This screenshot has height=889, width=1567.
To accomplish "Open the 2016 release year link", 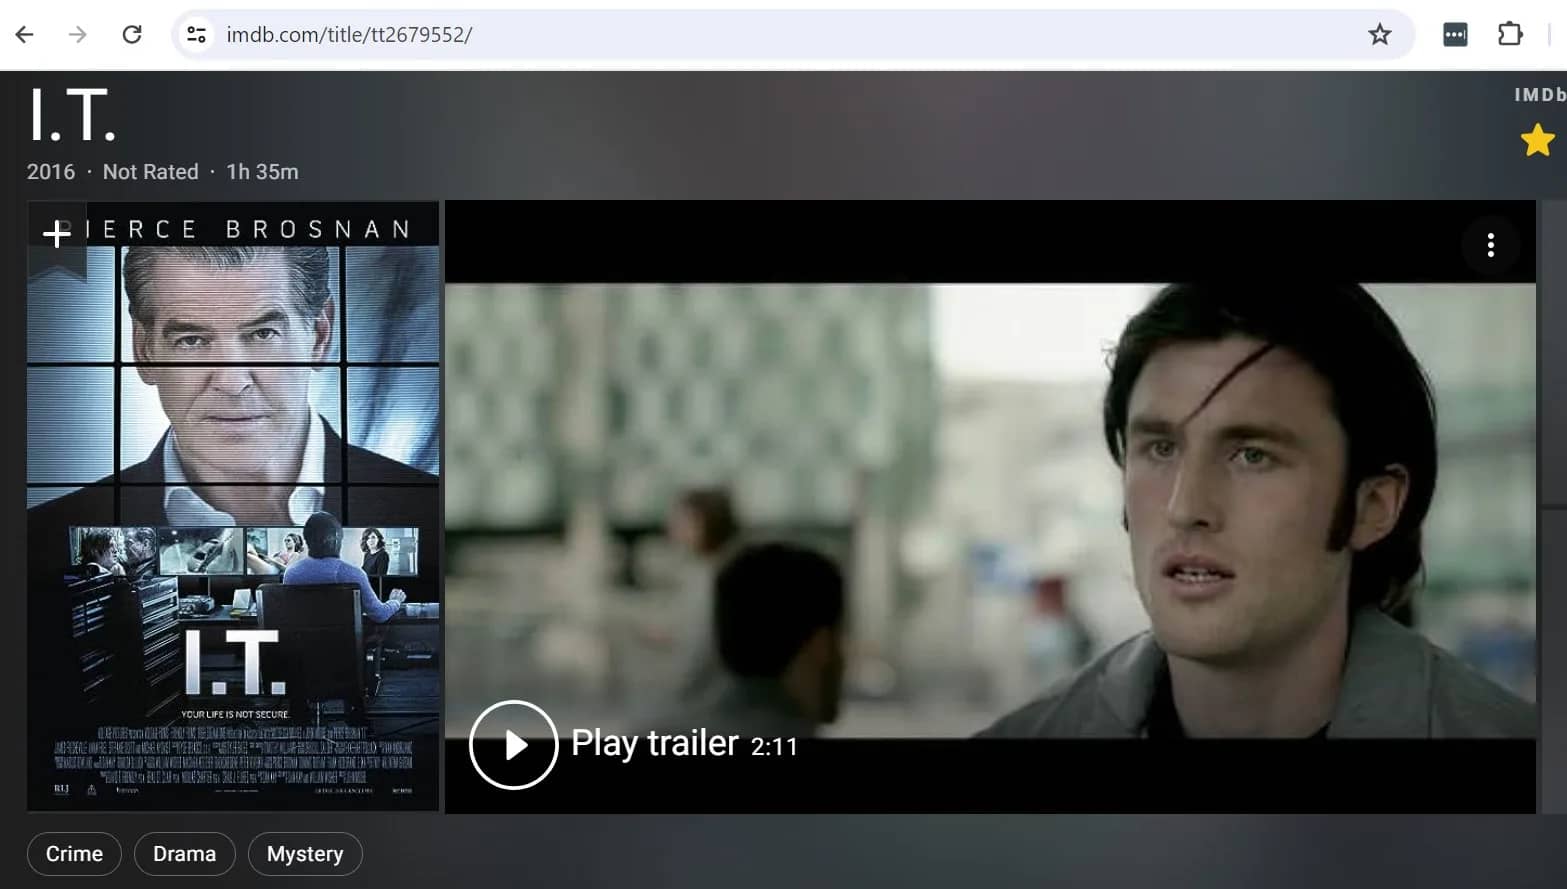I will coord(51,172).
